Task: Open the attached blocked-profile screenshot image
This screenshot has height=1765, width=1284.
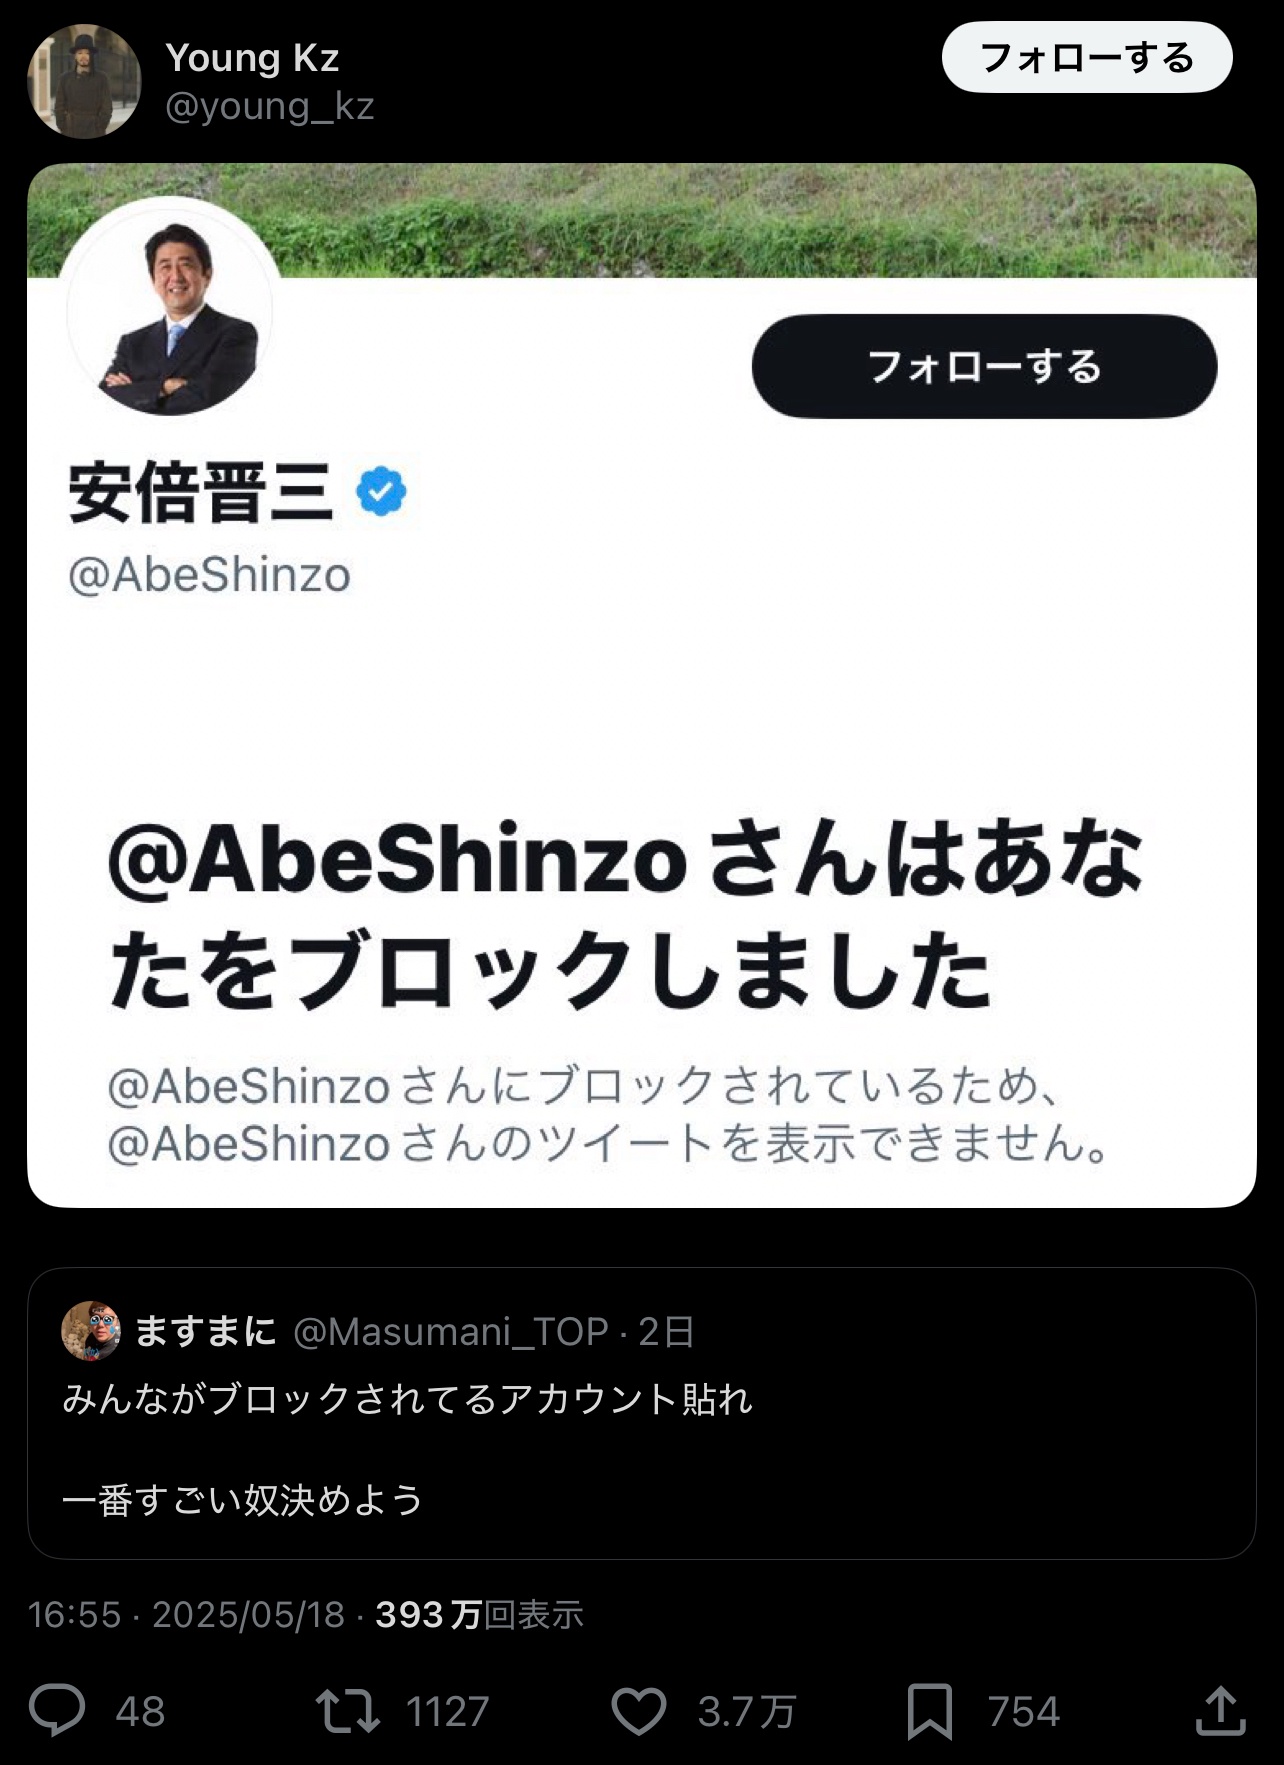Action: tap(642, 685)
